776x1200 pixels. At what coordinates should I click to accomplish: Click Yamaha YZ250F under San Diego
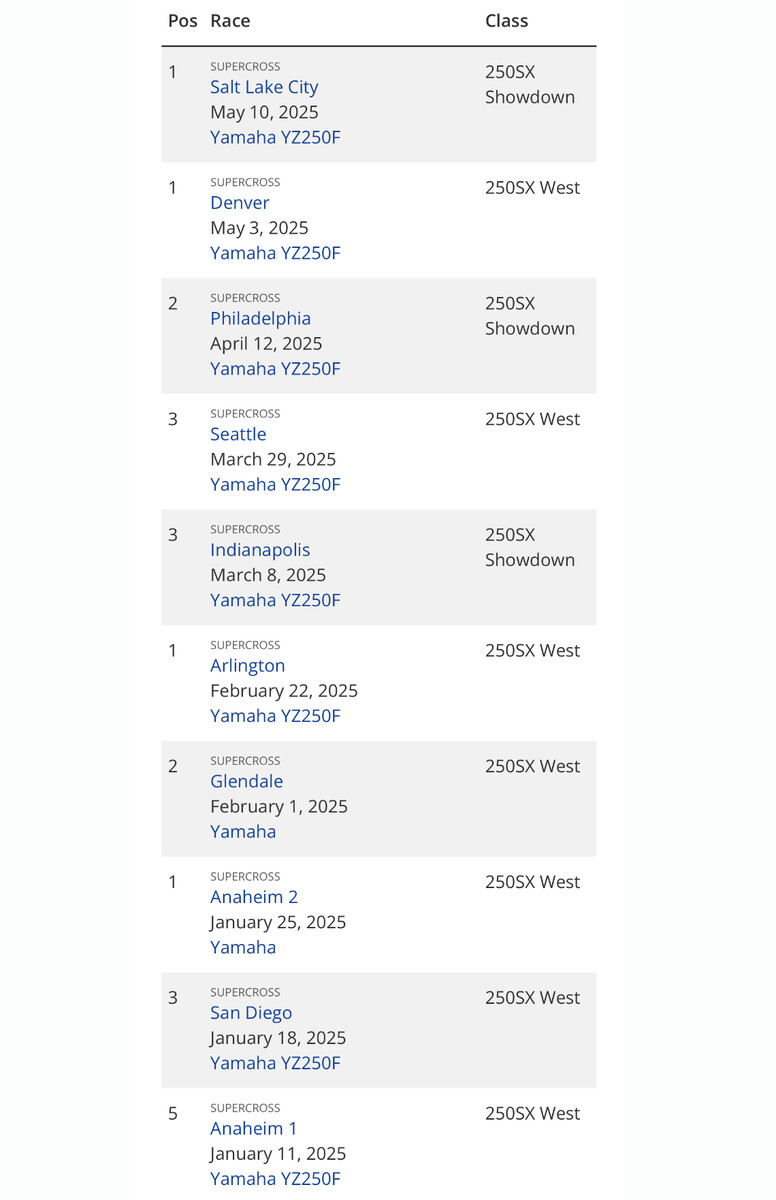click(275, 1063)
